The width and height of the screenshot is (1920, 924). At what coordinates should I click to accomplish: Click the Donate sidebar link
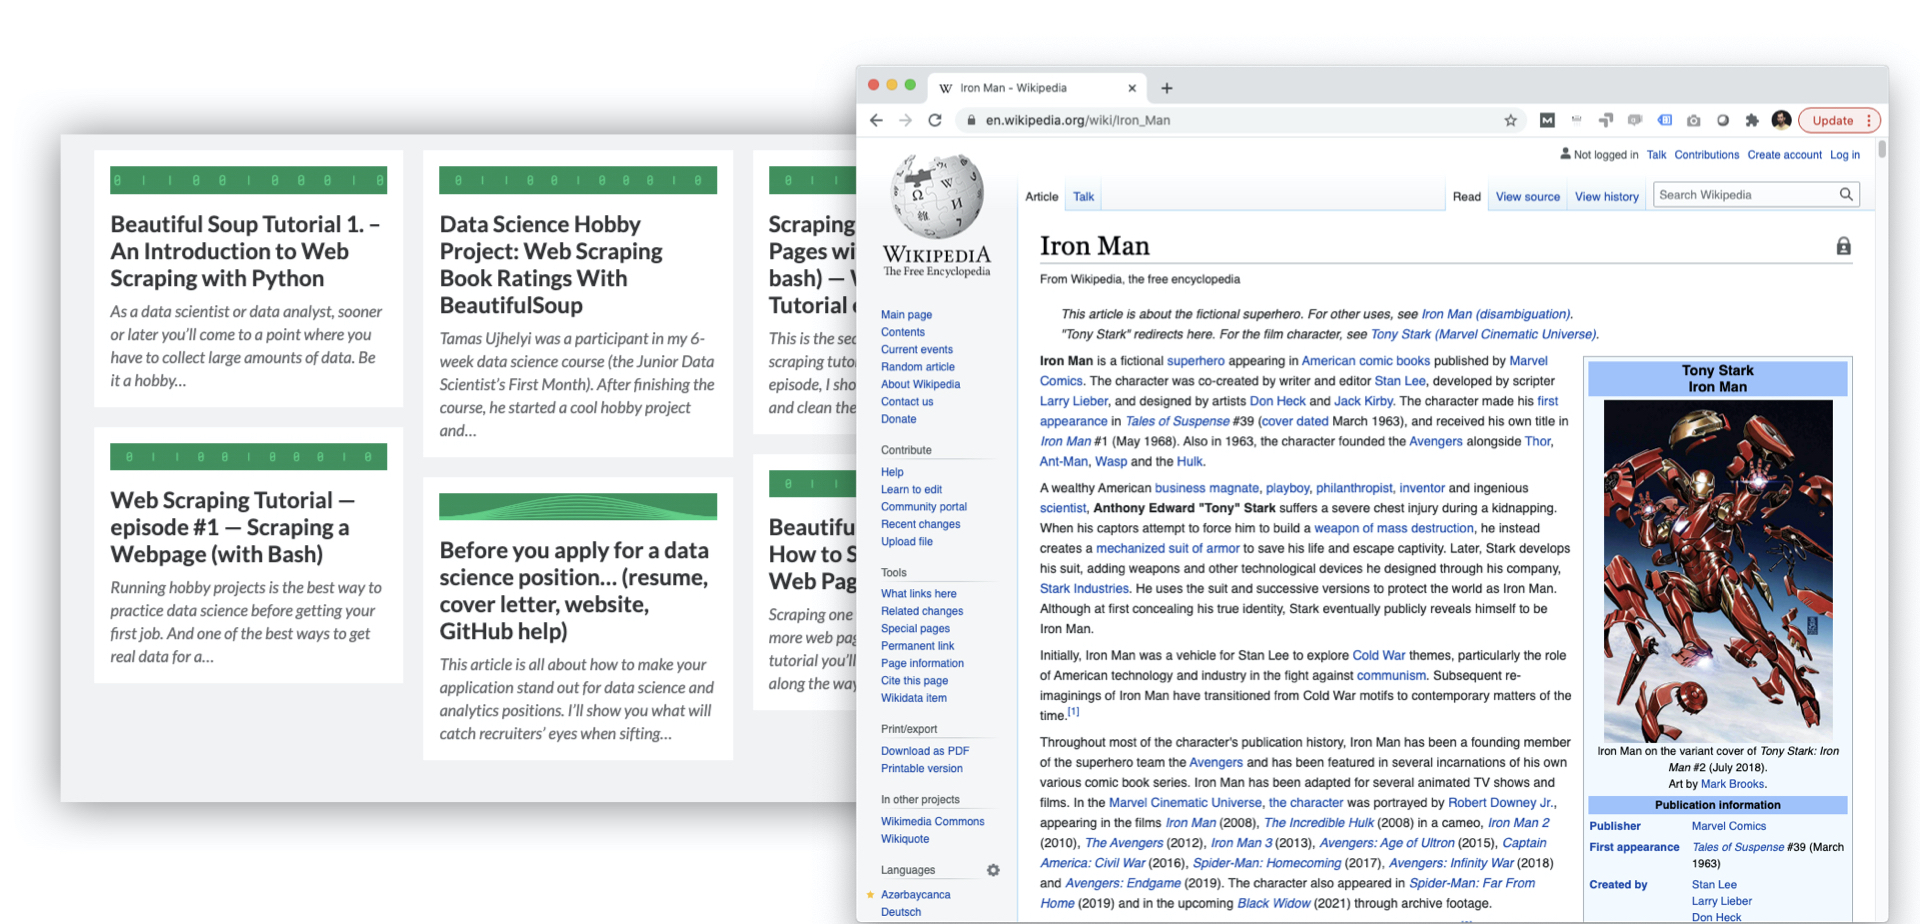point(898,419)
